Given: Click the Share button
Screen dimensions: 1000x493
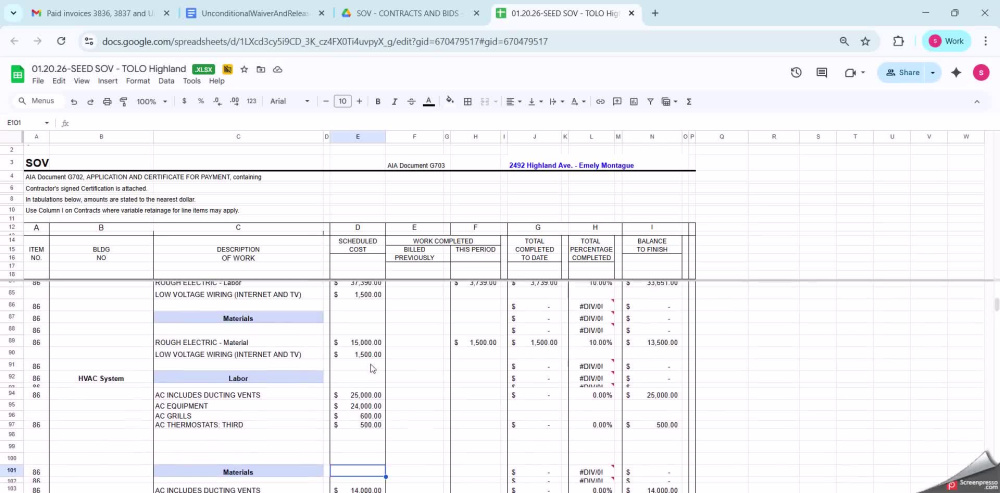Looking at the screenshot, I should (902, 73).
